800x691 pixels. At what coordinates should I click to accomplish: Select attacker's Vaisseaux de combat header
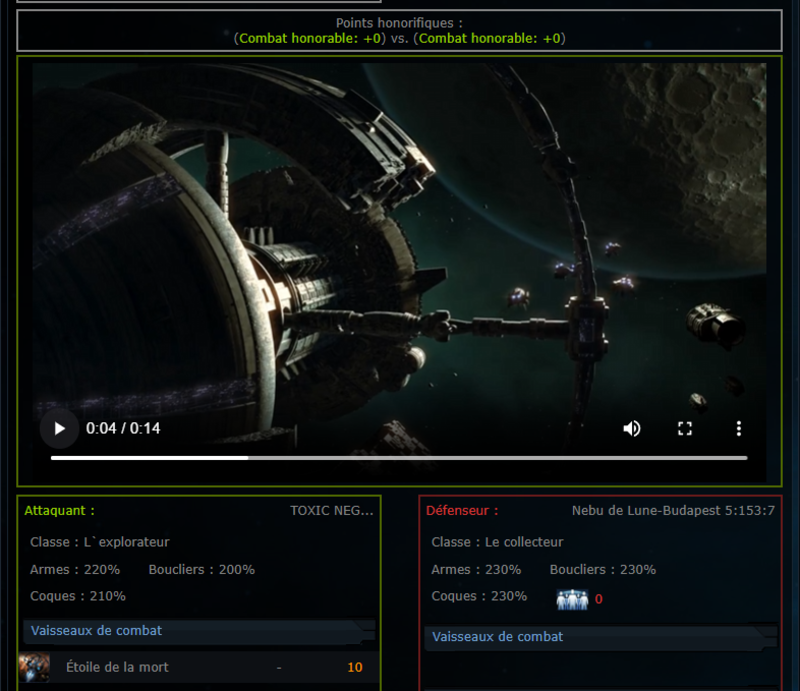199,631
